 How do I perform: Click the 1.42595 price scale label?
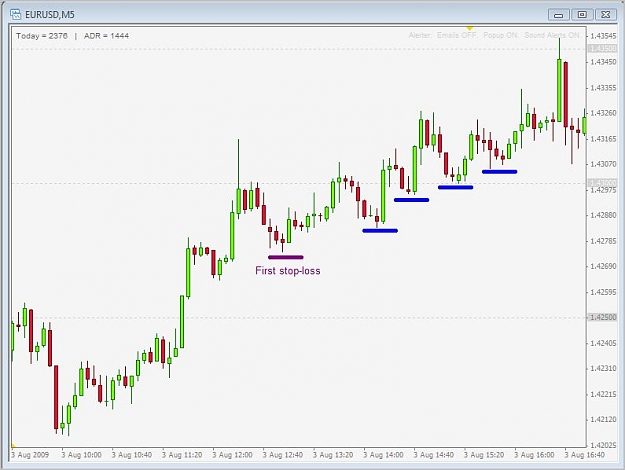click(x=603, y=292)
